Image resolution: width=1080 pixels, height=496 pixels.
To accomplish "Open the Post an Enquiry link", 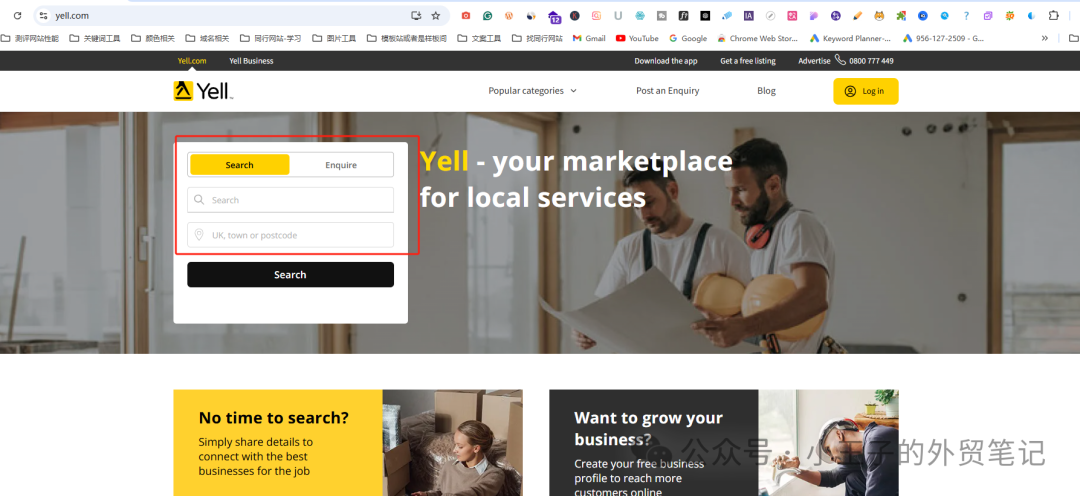I will click(667, 91).
